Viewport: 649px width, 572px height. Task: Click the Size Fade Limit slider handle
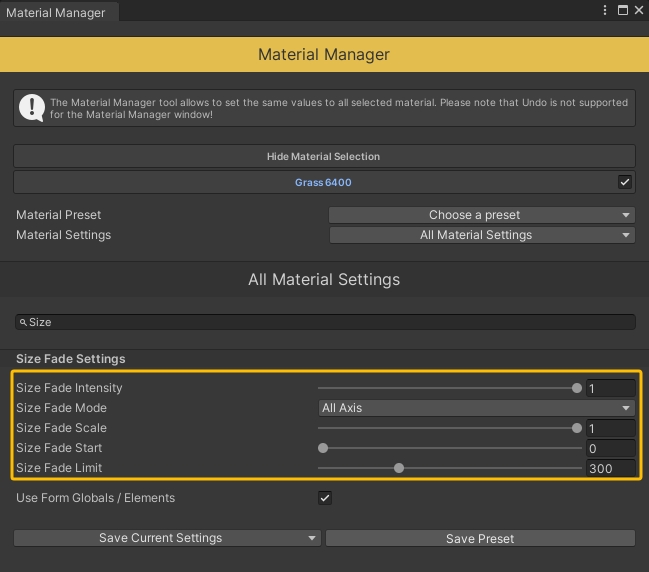399,468
